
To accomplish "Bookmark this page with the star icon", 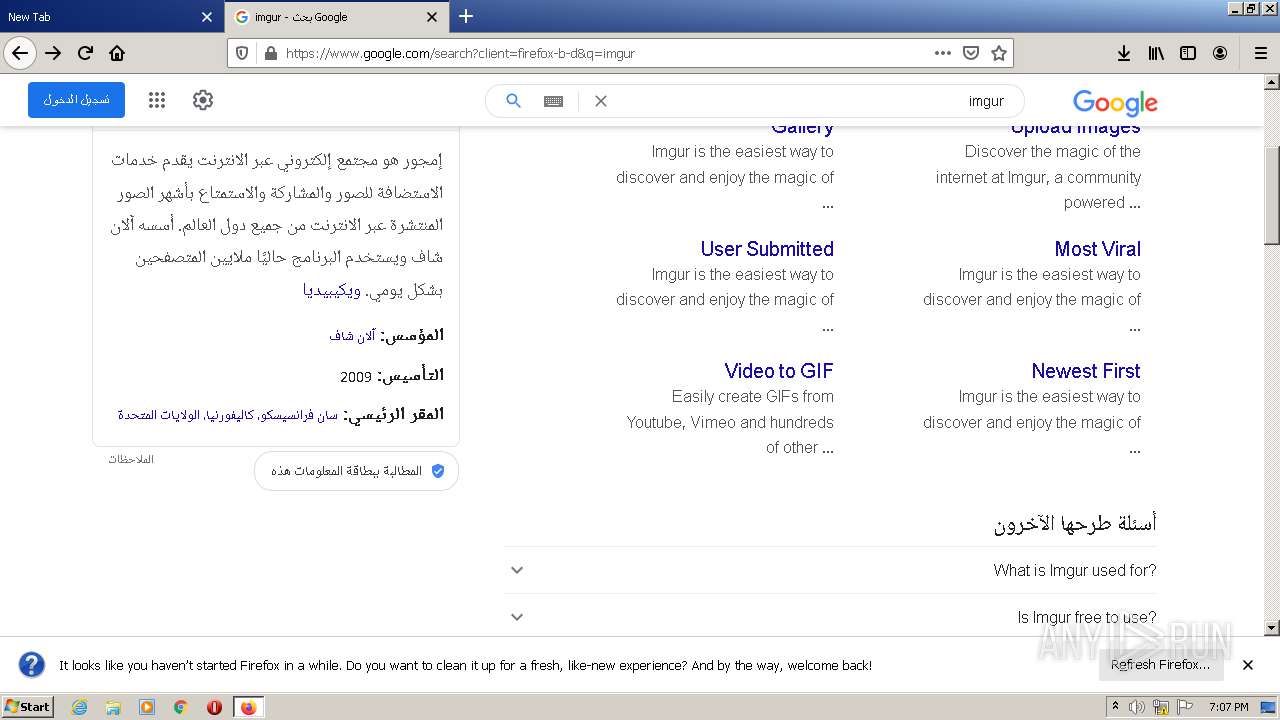I will 998,53.
